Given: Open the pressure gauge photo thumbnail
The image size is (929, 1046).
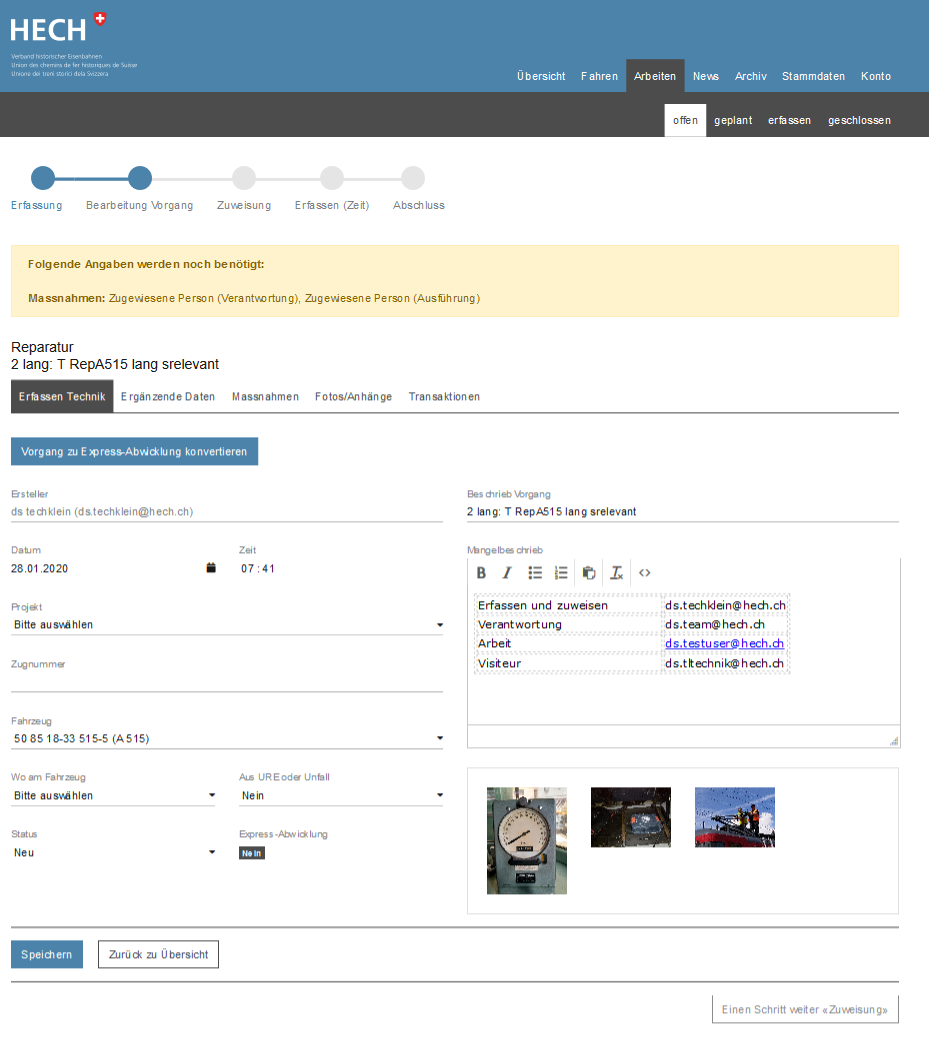Looking at the screenshot, I should 527,840.
